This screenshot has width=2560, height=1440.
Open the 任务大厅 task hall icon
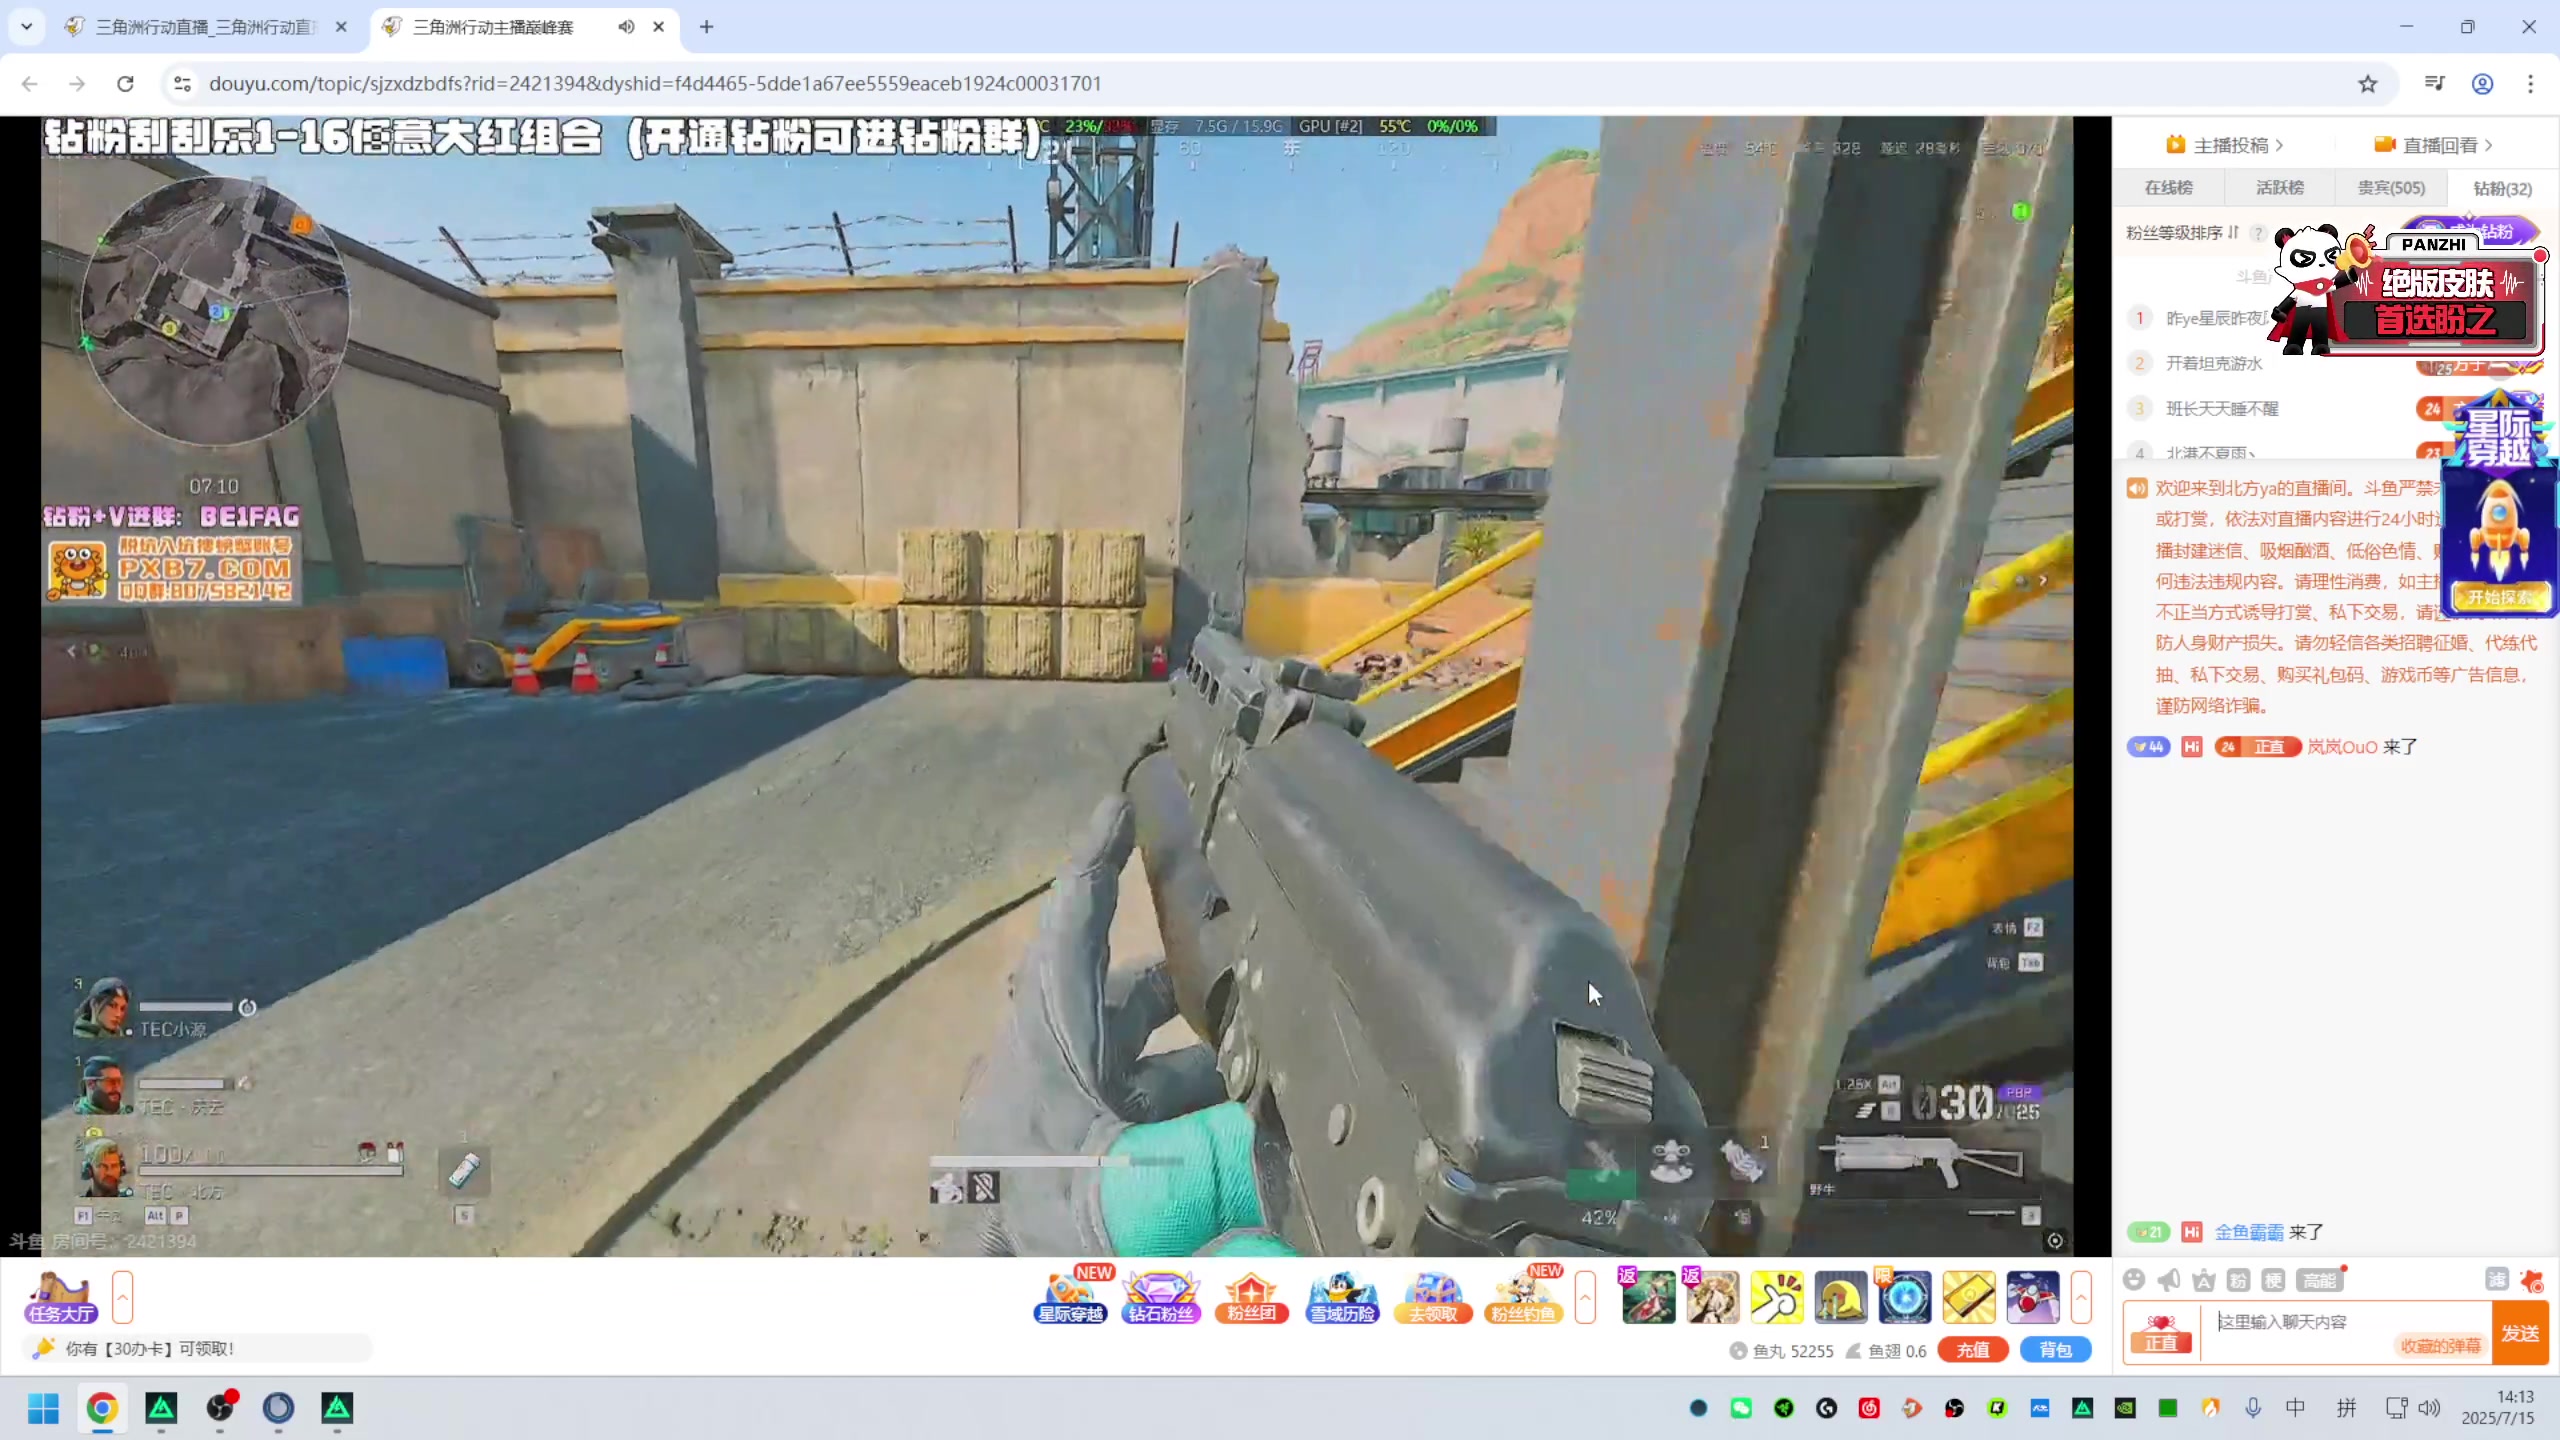tap(61, 1298)
